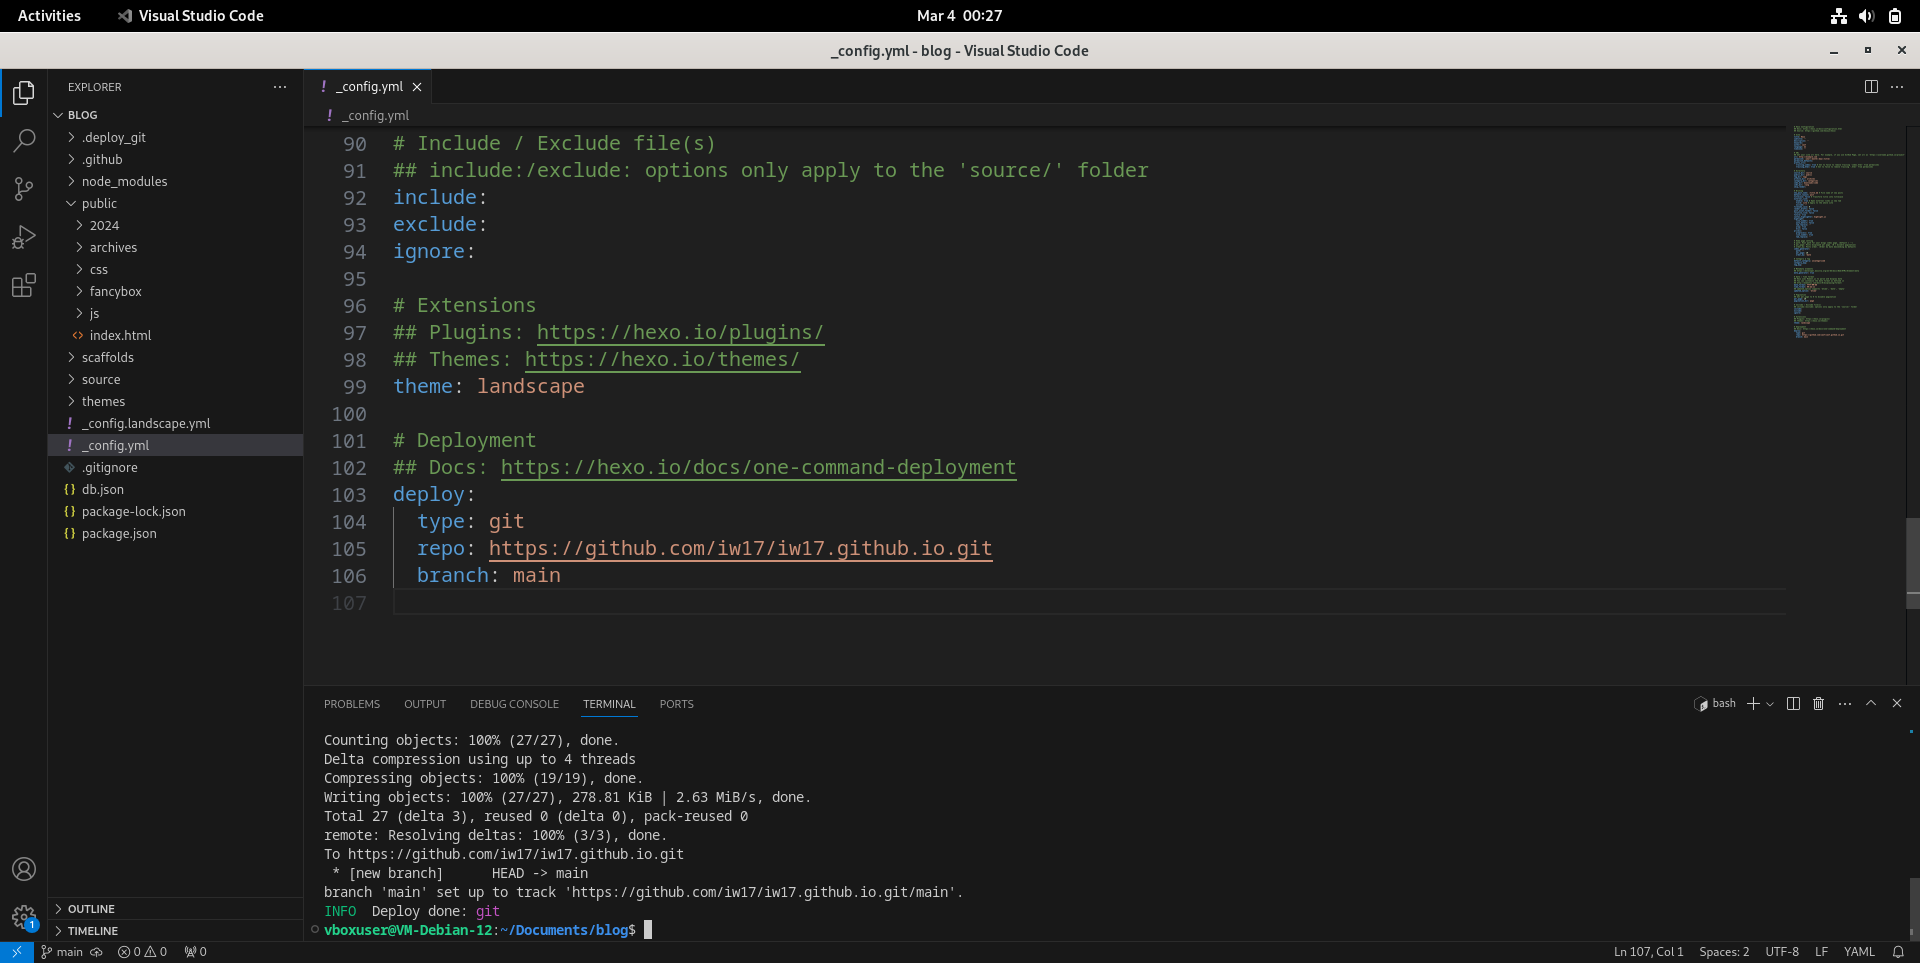
Task: Open the launch profile dropdown next to plus
Action: coord(1770,704)
